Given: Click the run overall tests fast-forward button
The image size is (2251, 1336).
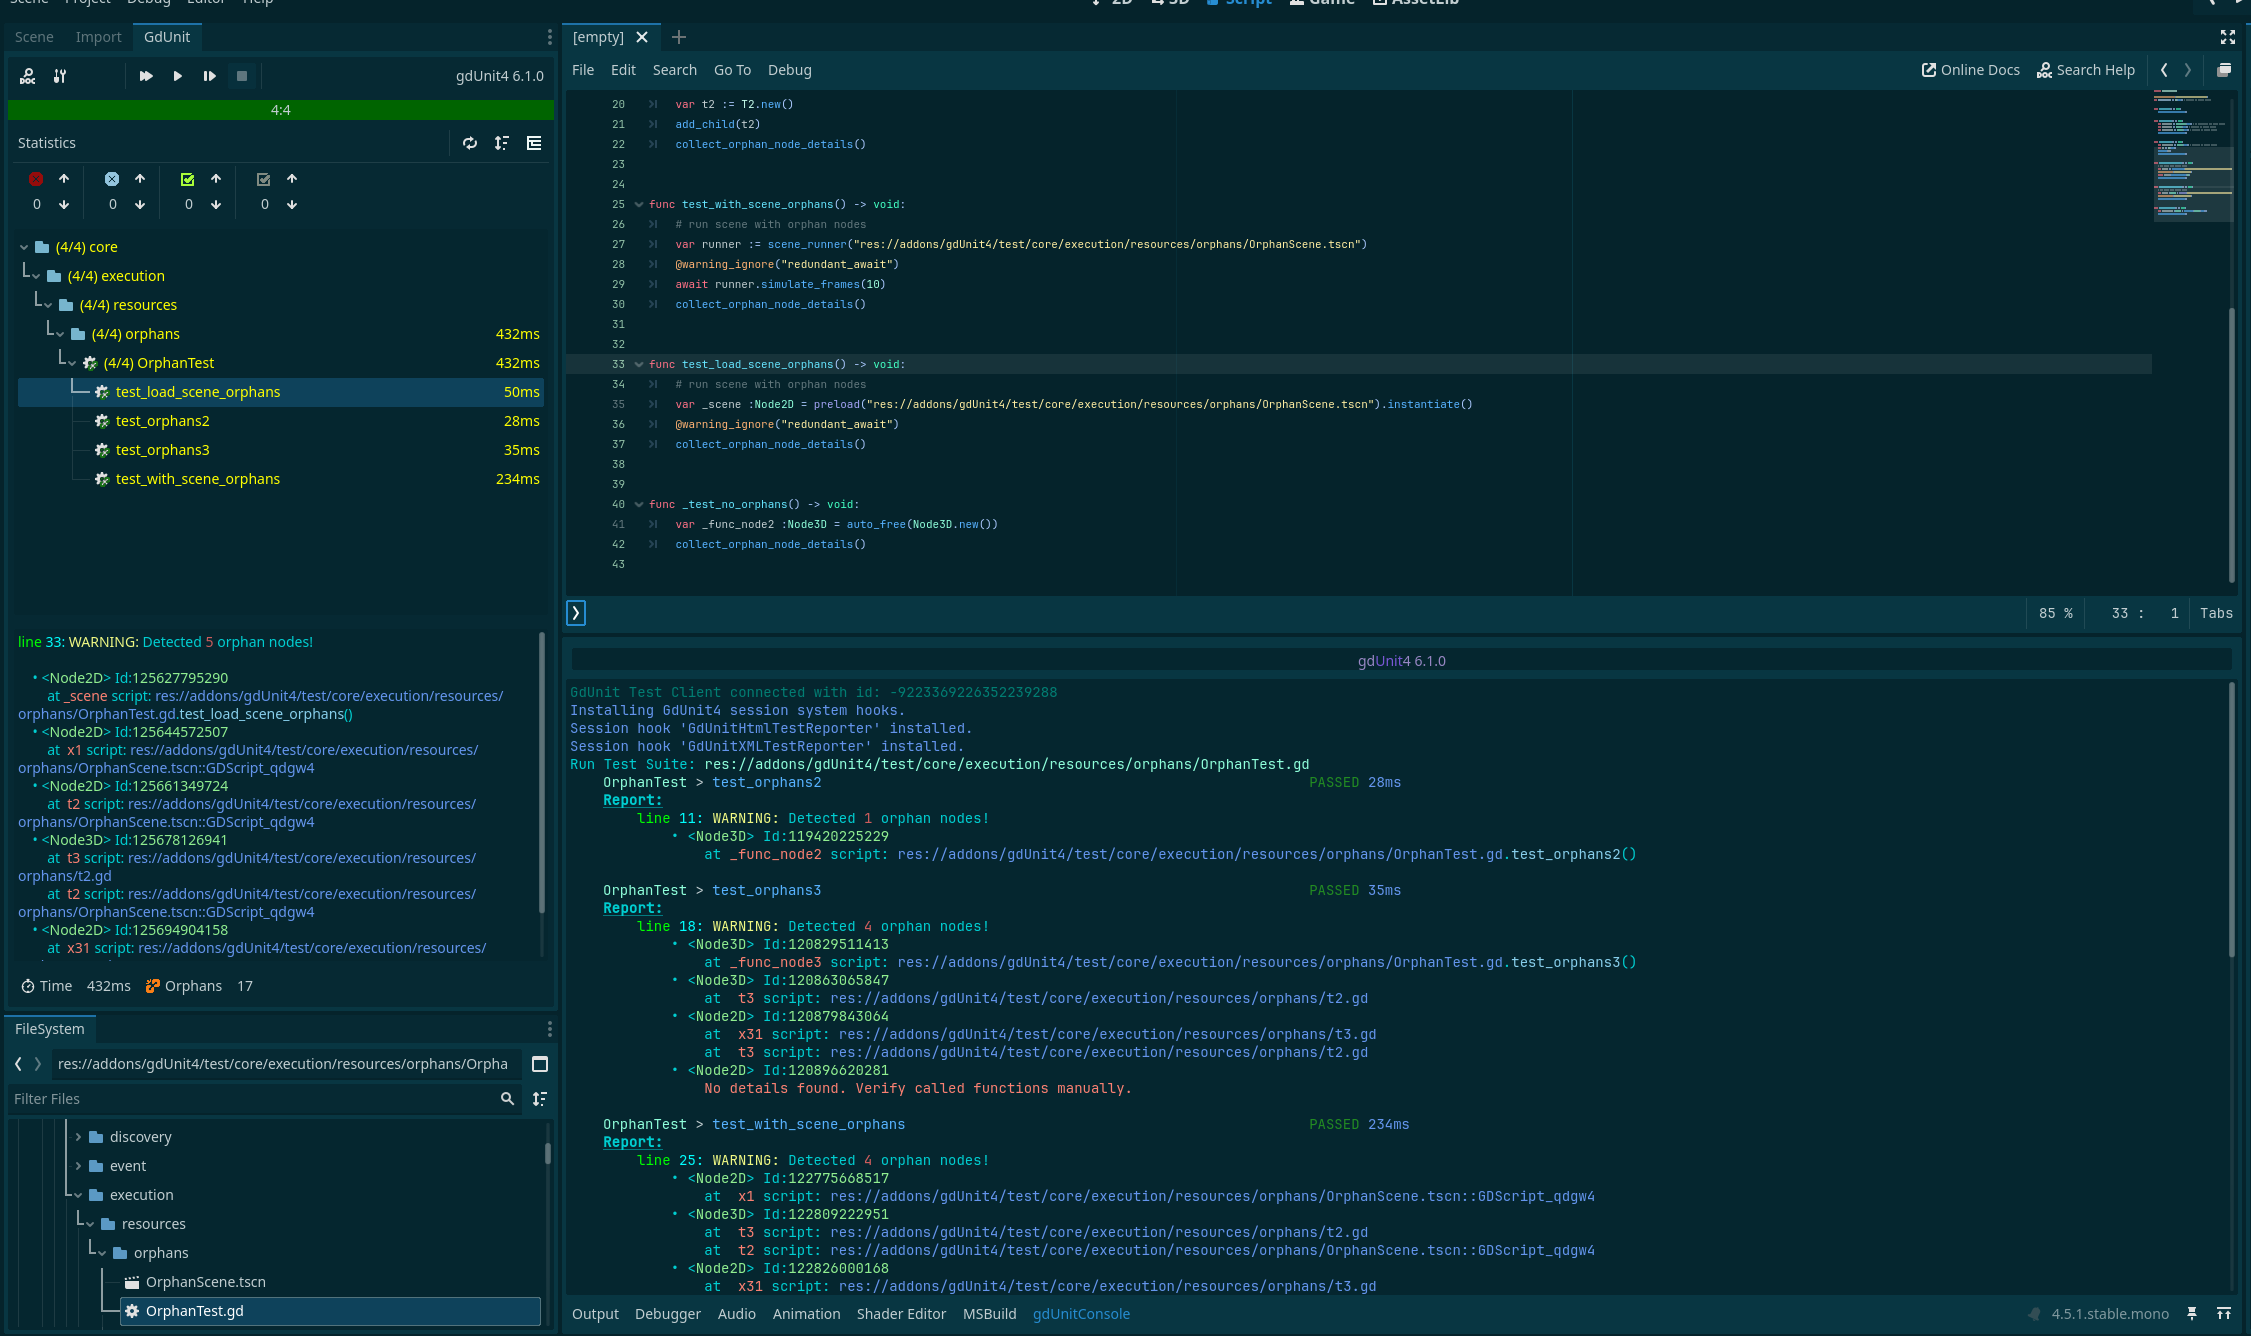Looking at the screenshot, I should (146, 76).
